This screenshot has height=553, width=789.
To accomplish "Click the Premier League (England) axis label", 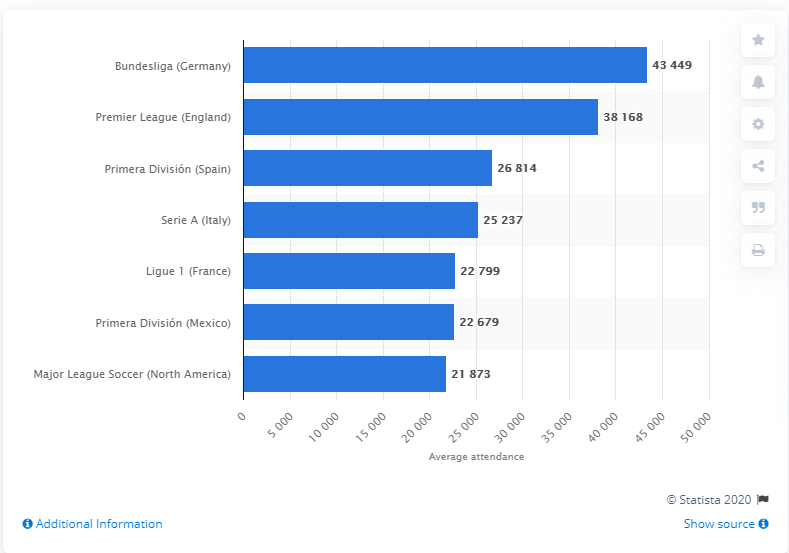I will coord(163,117).
